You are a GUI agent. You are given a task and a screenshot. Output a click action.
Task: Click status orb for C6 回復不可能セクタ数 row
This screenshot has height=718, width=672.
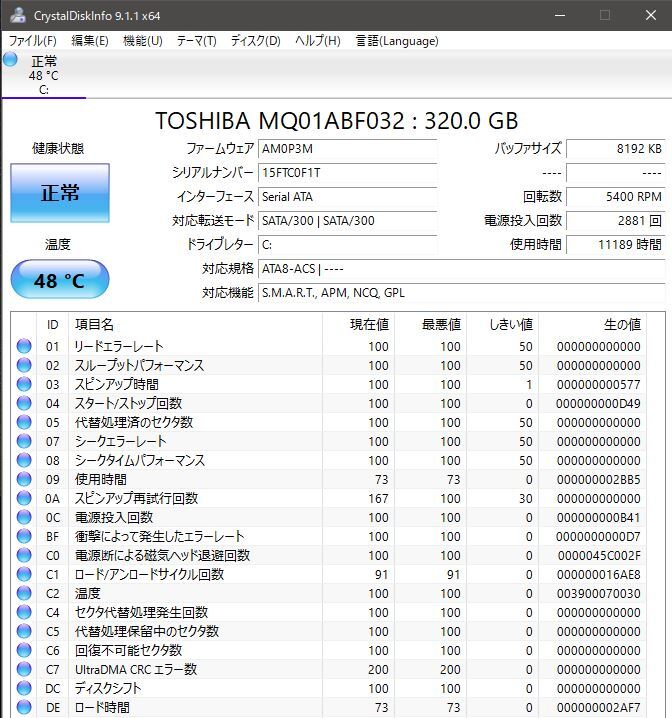click(24, 650)
